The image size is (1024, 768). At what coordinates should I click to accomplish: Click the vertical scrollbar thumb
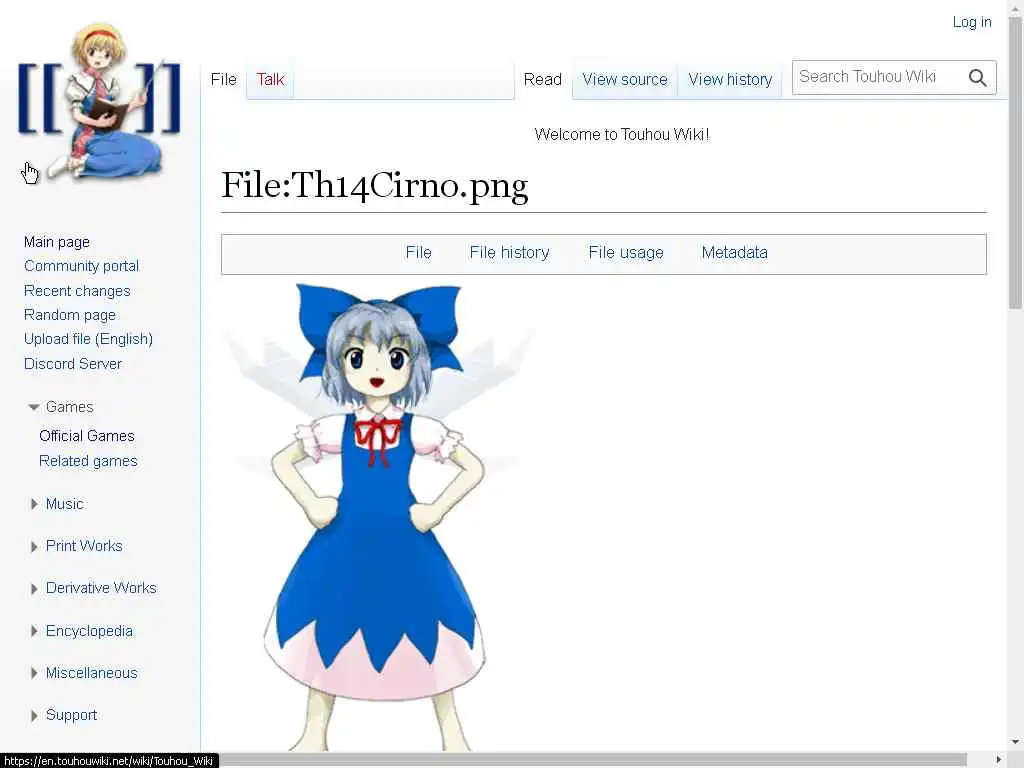[1015, 163]
